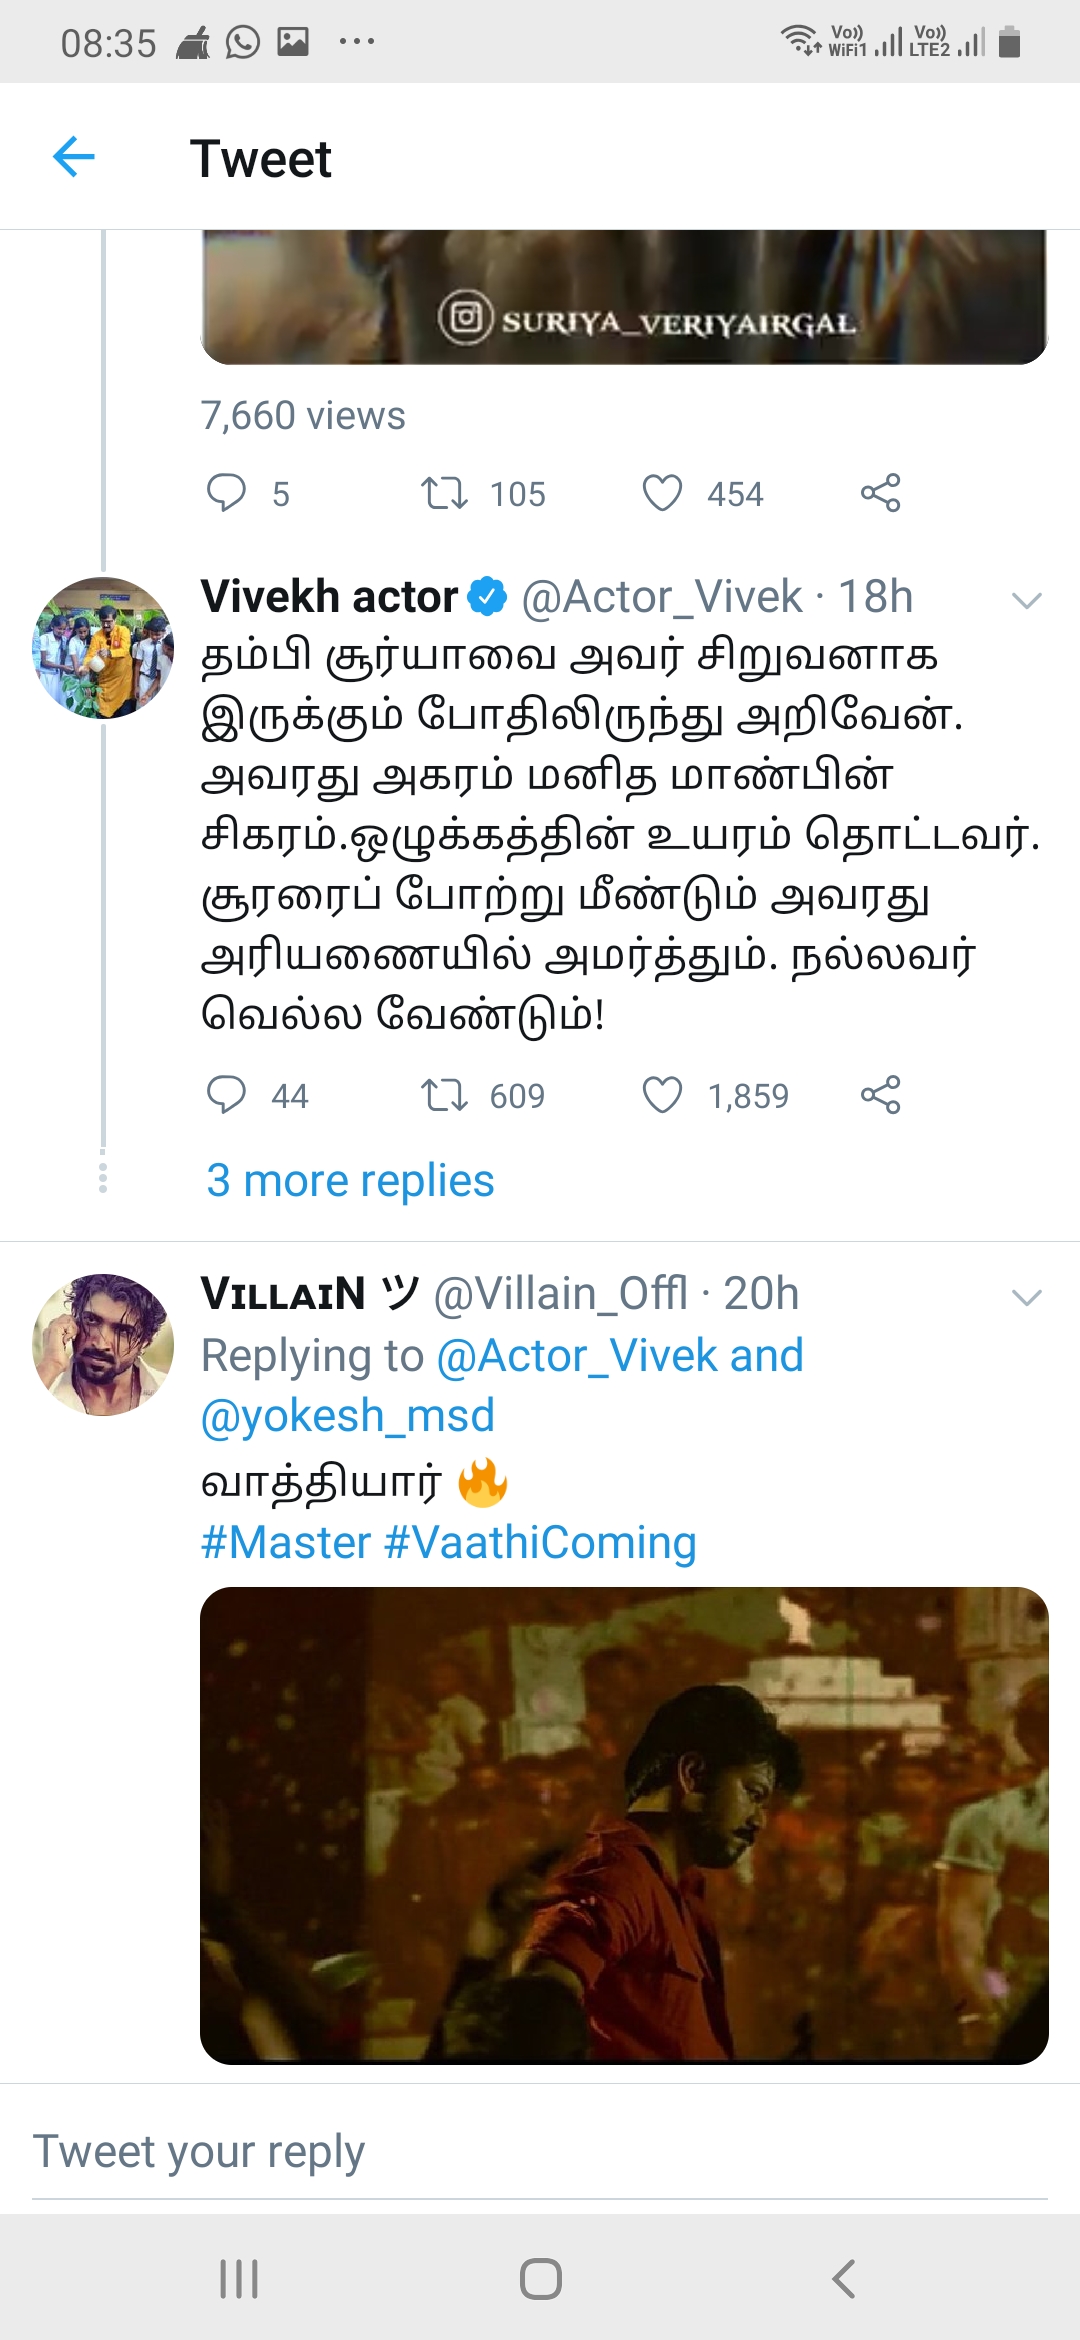
Task: Open the #VaathiComing hashtag
Action: click(x=540, y=1542)
